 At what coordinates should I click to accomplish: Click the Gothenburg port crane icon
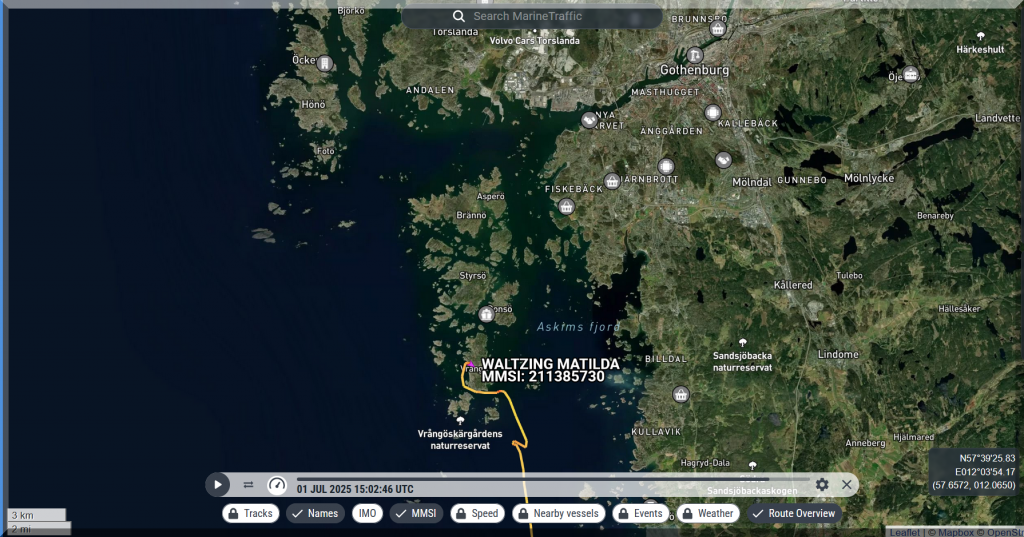point(696,55)
